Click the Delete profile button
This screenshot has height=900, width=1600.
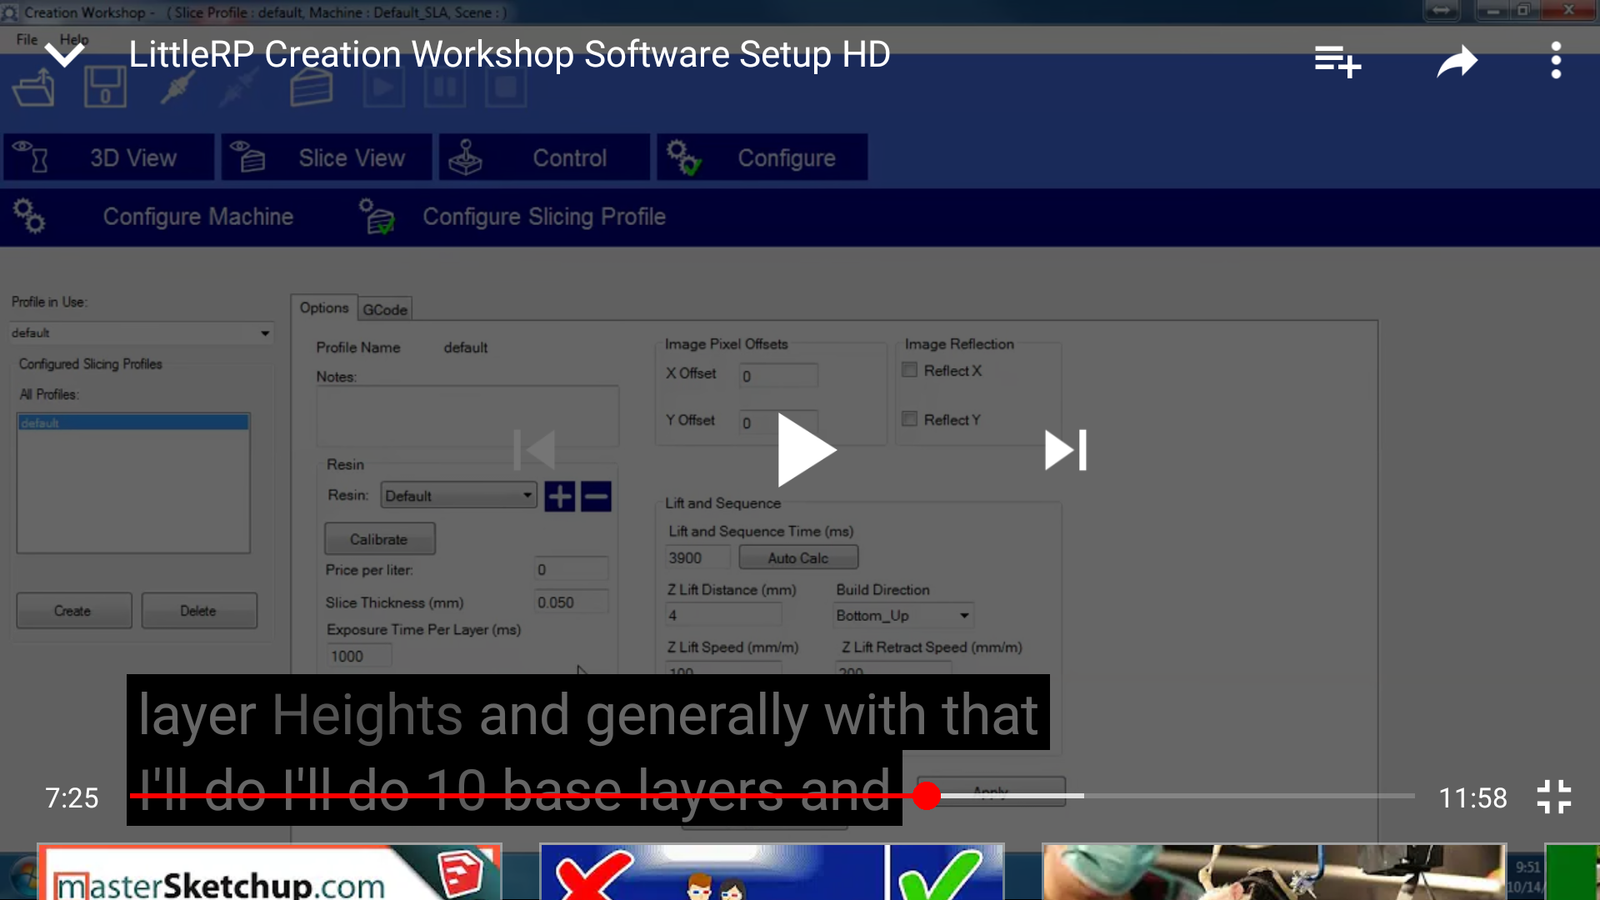coord(199,610)
